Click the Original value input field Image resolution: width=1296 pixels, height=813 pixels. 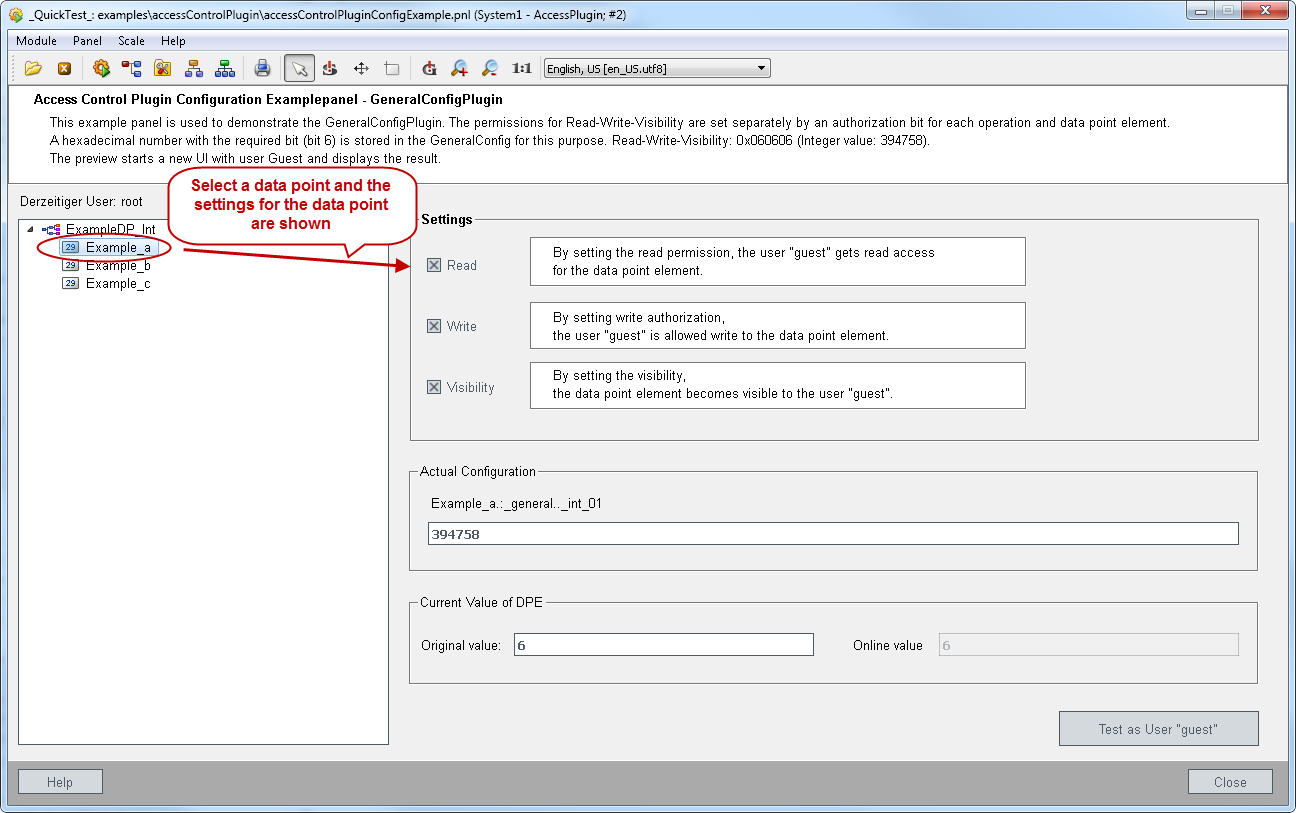[x=663, y=645]
